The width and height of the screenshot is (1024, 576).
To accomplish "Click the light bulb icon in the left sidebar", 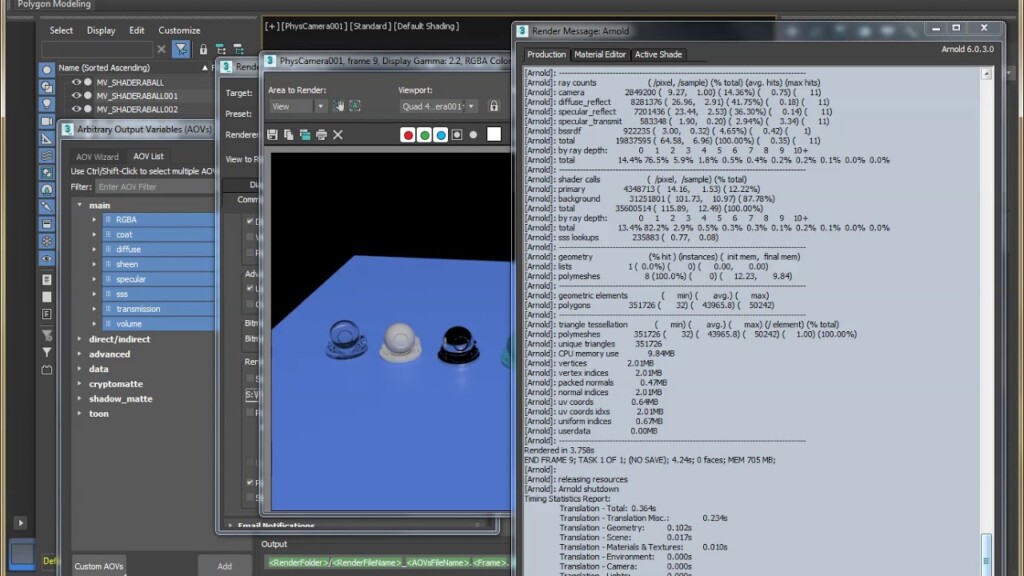I will pyautogui.click(x=46, y=101).
